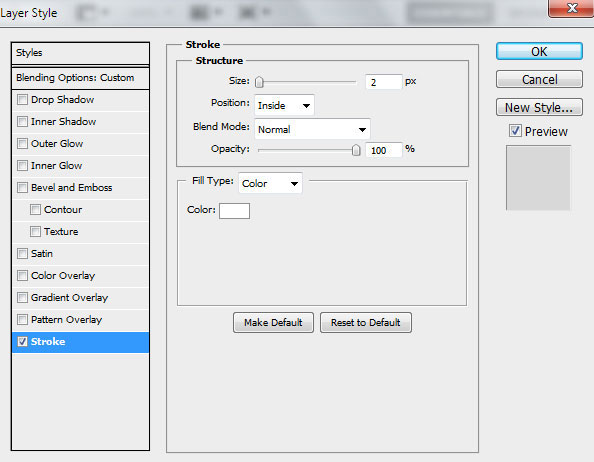
Task: Click the New Style... button
Action: (539, 107)
